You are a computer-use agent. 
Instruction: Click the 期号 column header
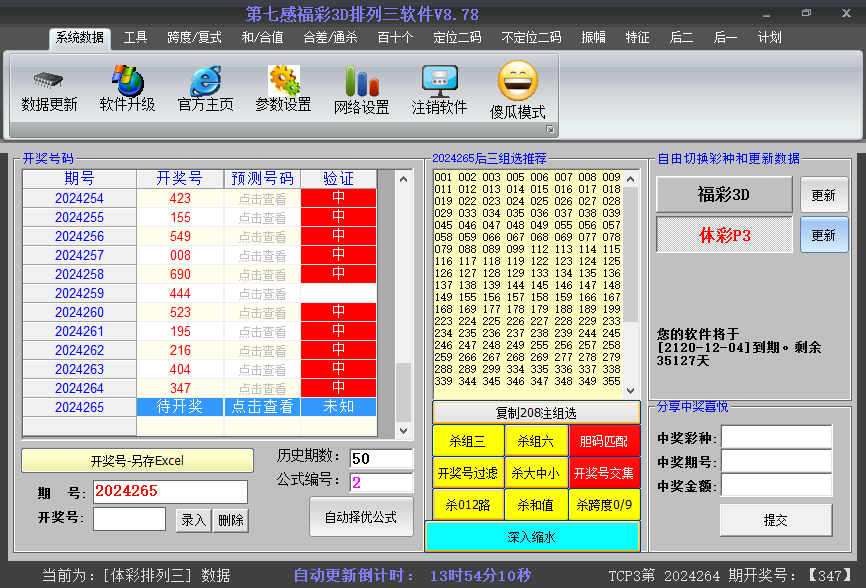(80, 179)
